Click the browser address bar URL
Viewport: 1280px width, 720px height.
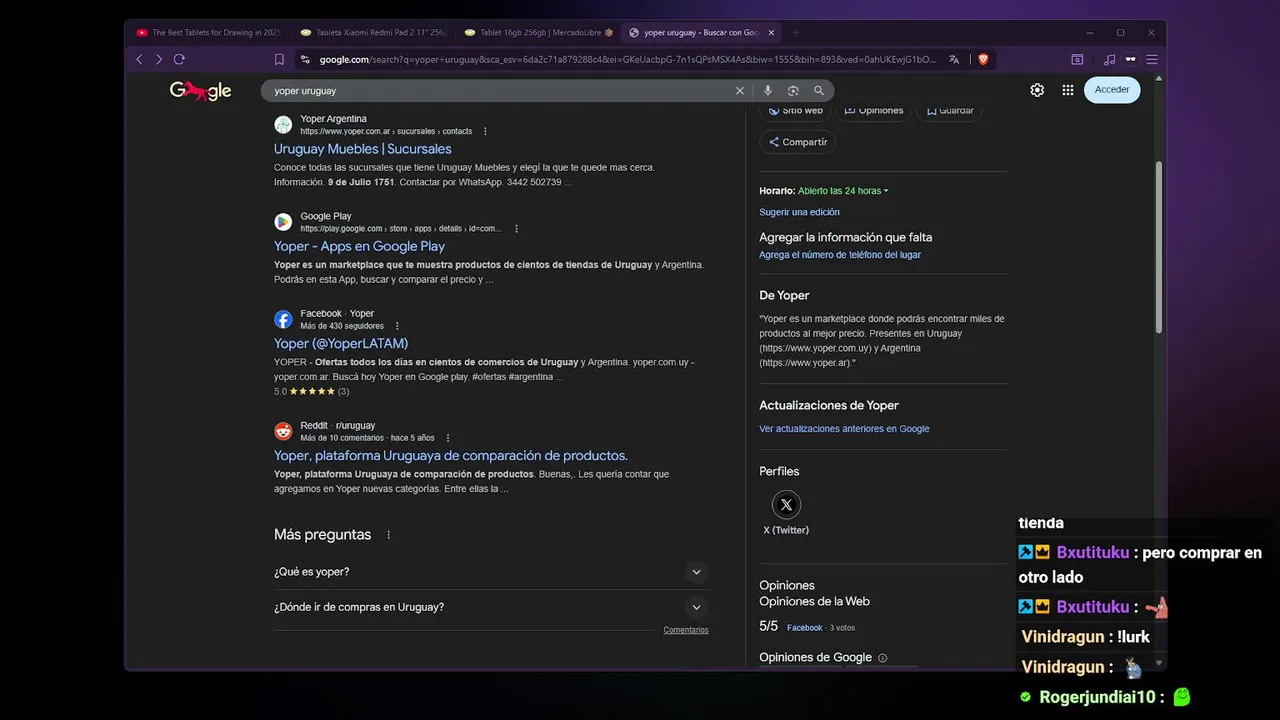(x=627, y=60)
